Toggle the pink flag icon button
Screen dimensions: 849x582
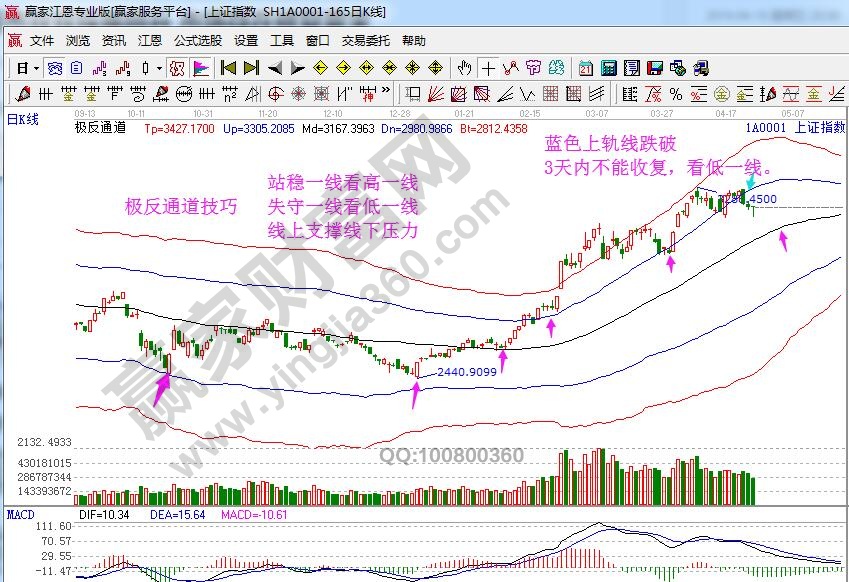201,68
